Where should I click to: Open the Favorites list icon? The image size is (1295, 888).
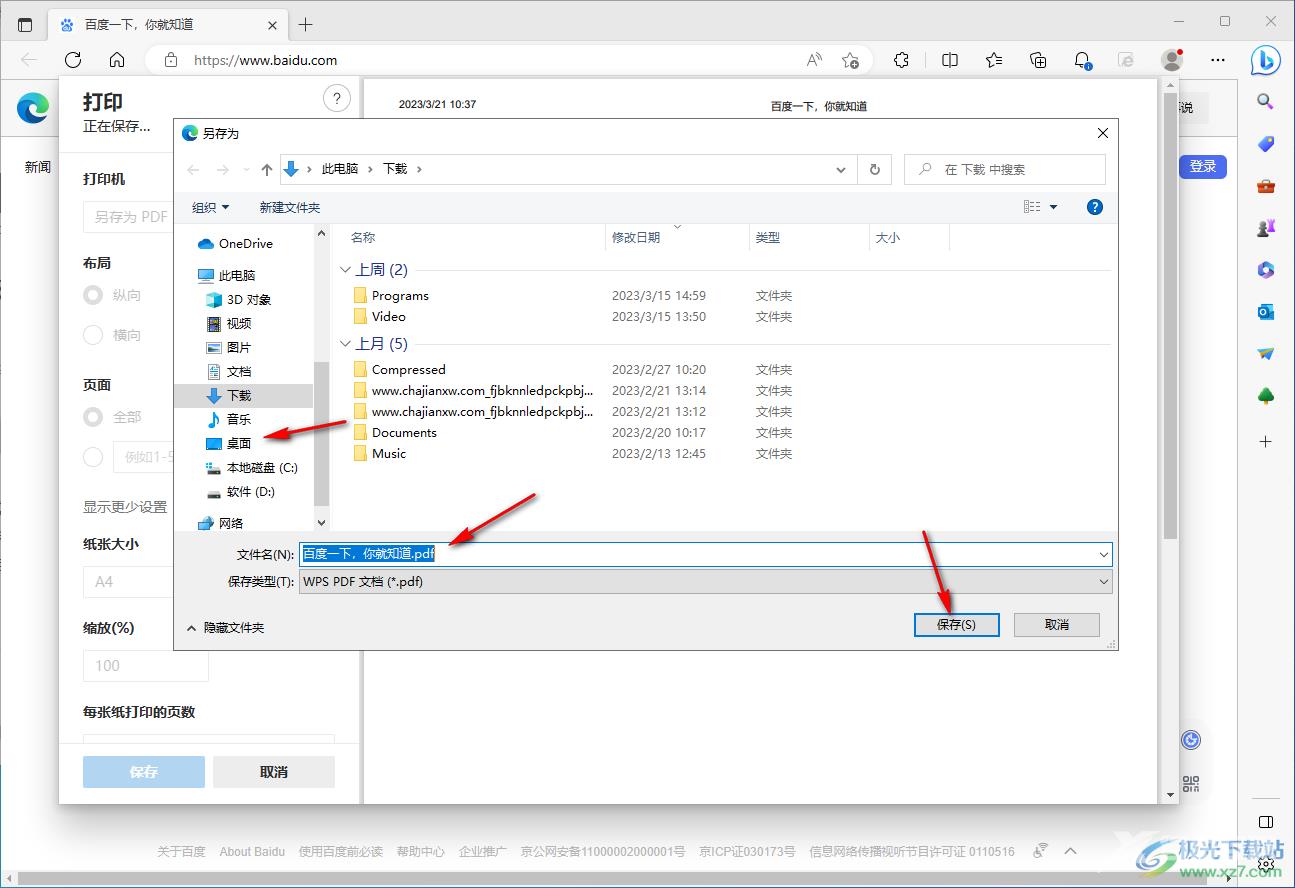tap(994, 60)
